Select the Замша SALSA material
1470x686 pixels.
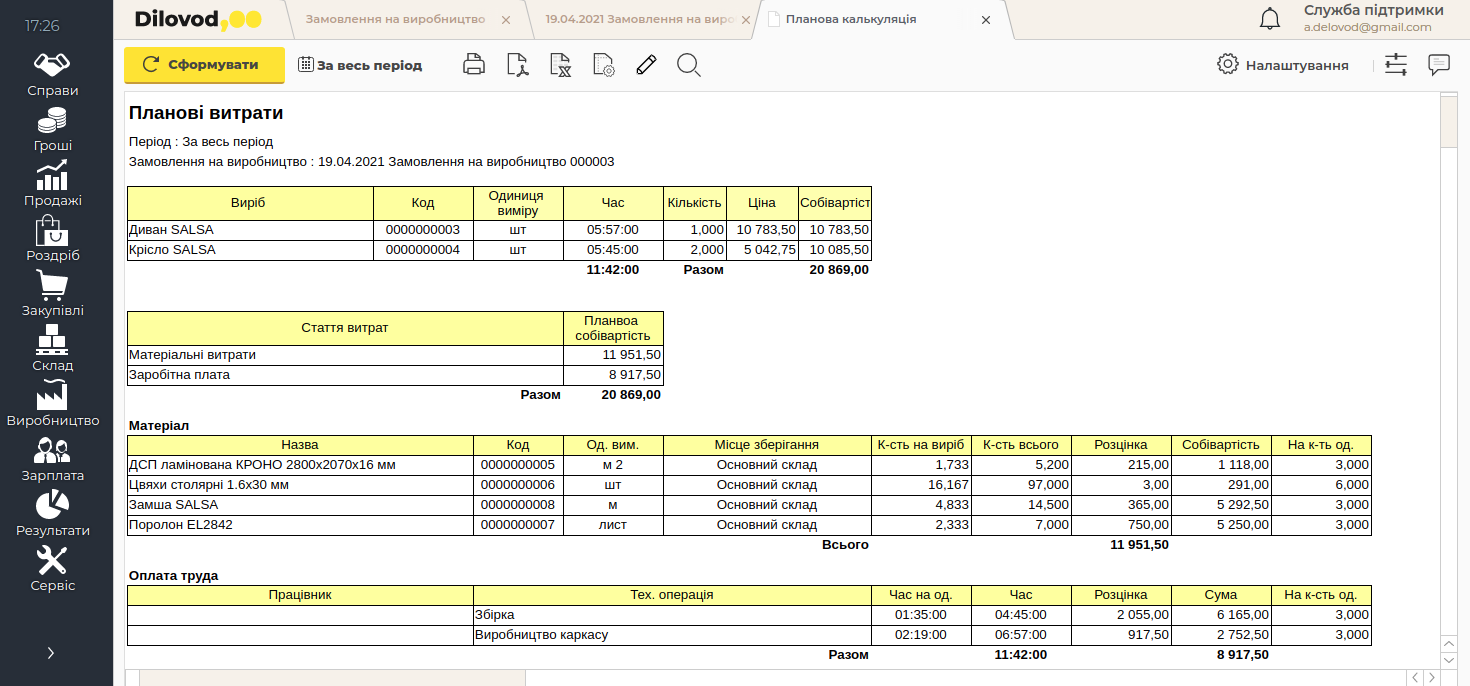click(x=300, y=505)
